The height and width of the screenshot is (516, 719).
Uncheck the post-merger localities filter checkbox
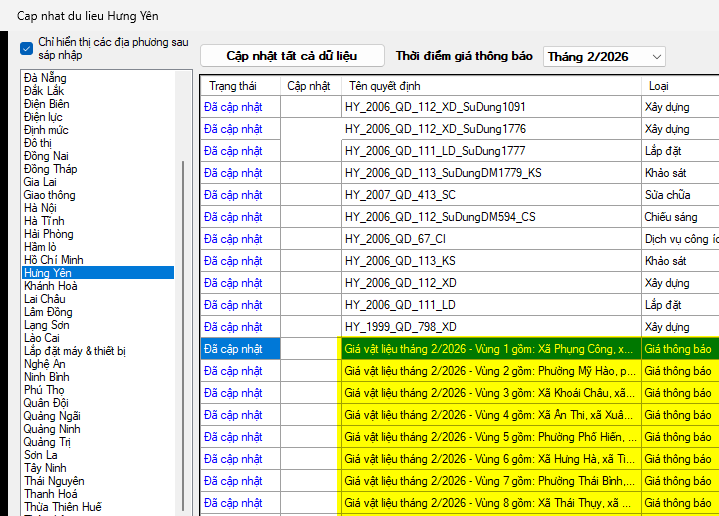[x=26, y=48]
